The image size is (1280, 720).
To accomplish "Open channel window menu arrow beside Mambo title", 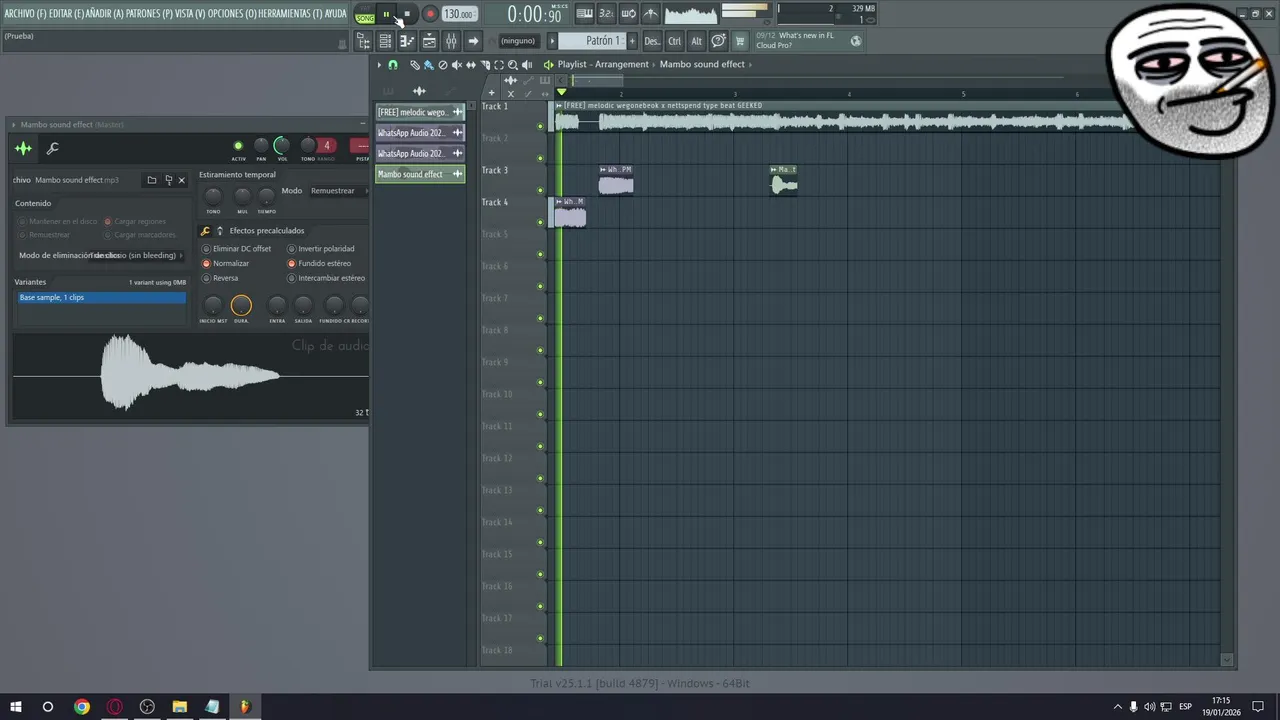I will tap(14, 125).
